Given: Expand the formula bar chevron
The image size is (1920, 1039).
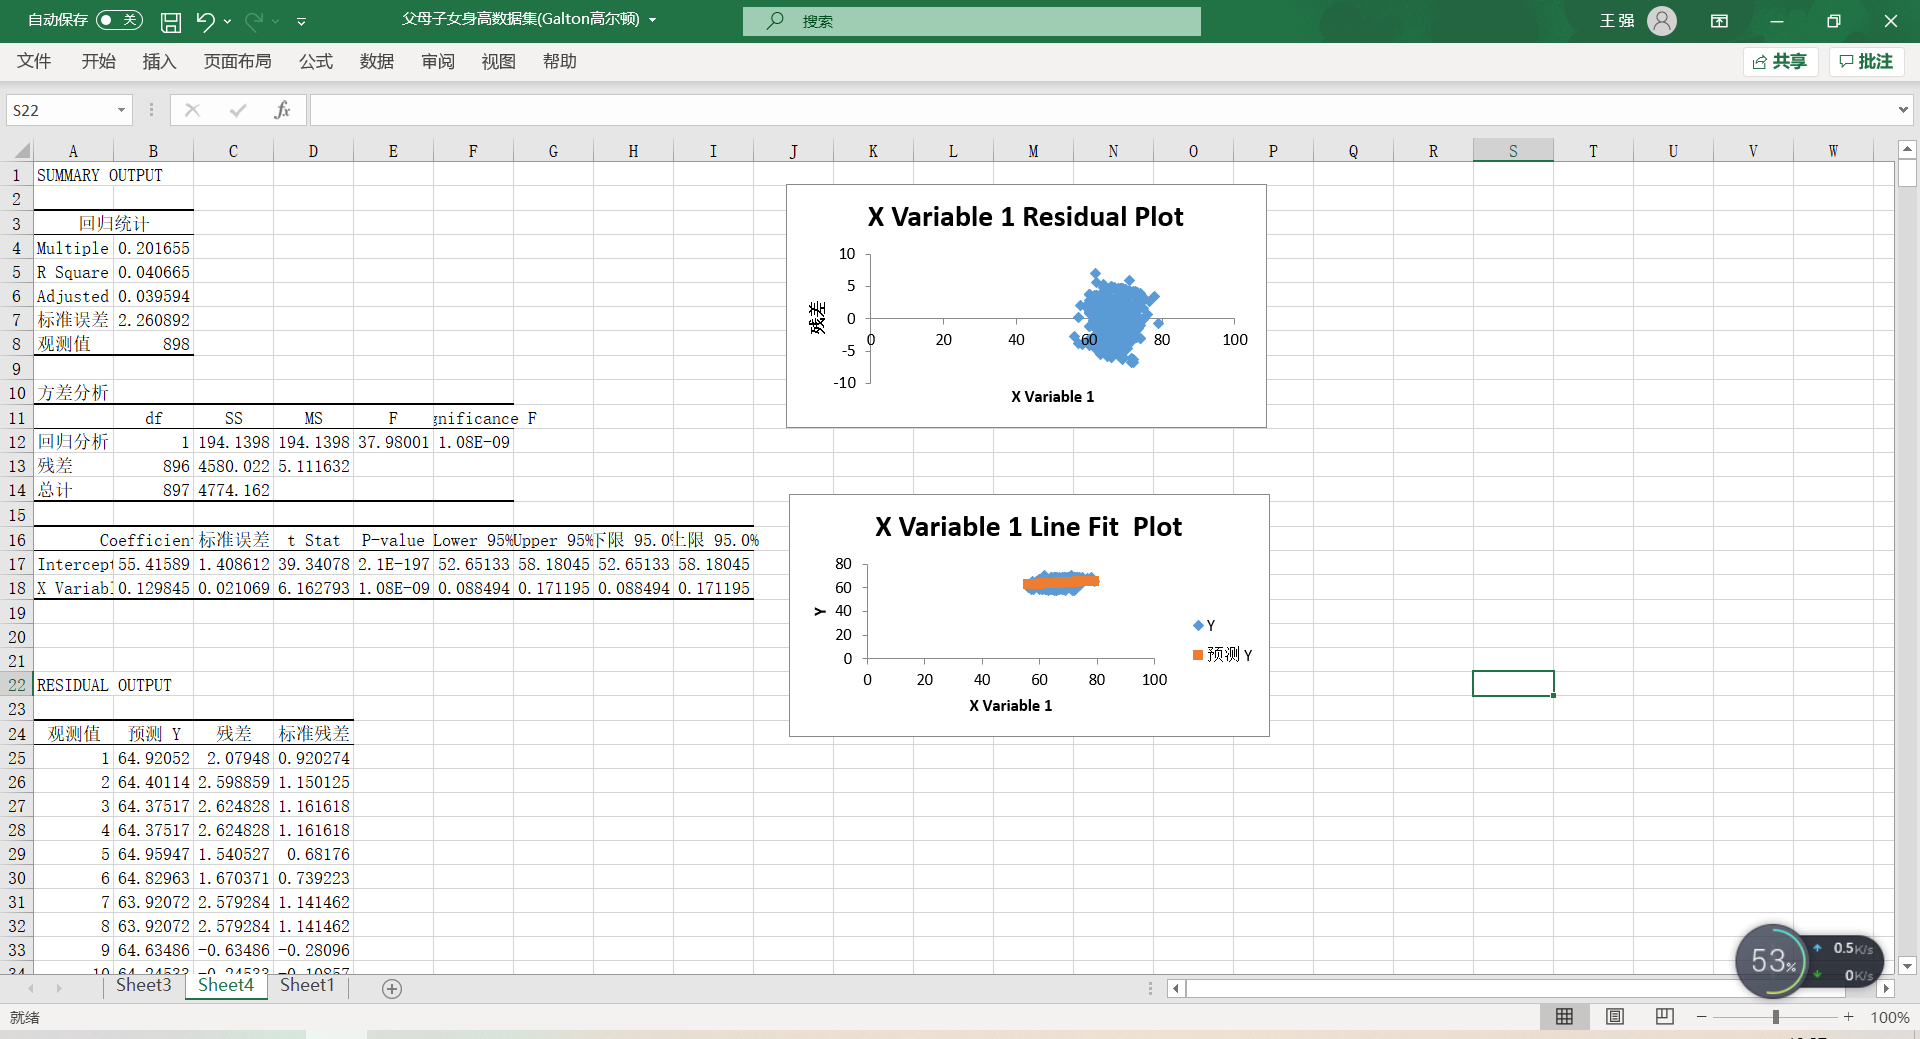Looking at the screenshot, I should coord(1902,110).
